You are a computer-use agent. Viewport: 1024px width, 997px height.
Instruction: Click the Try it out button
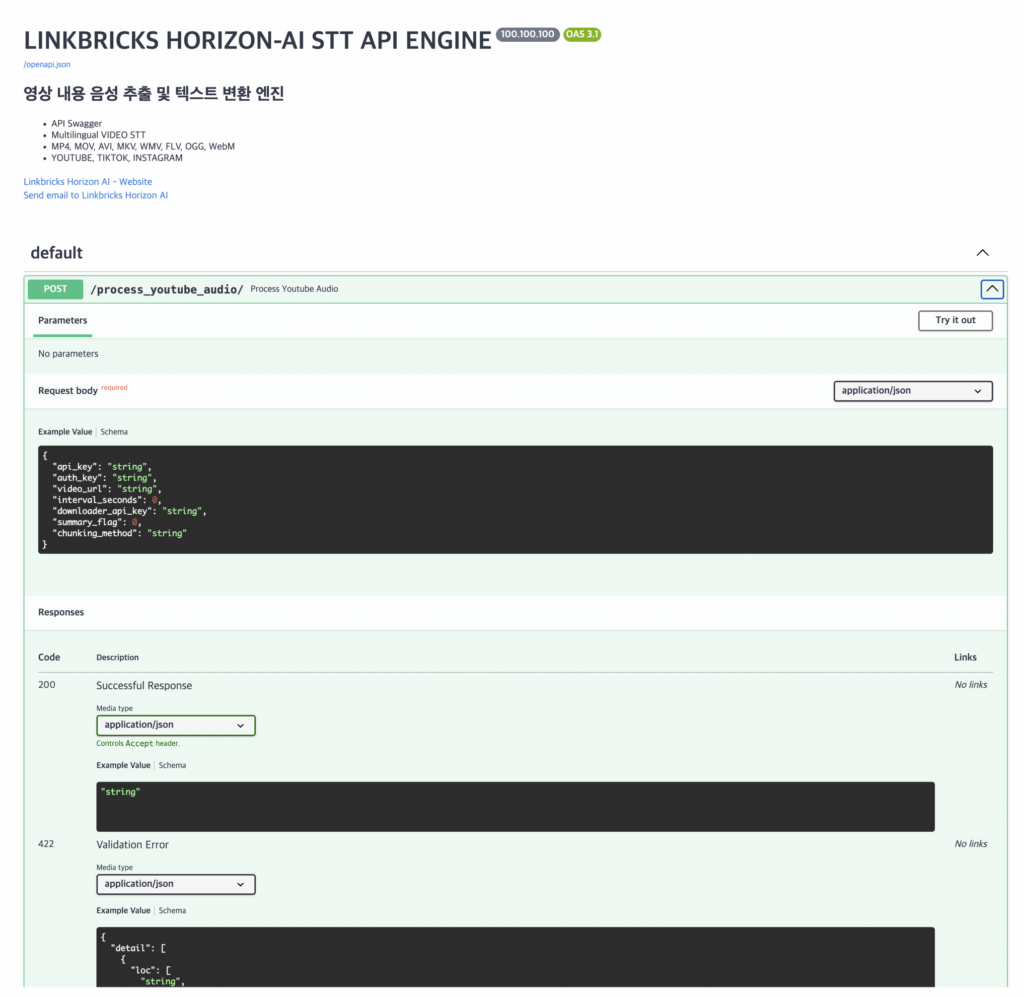[955, 321]
